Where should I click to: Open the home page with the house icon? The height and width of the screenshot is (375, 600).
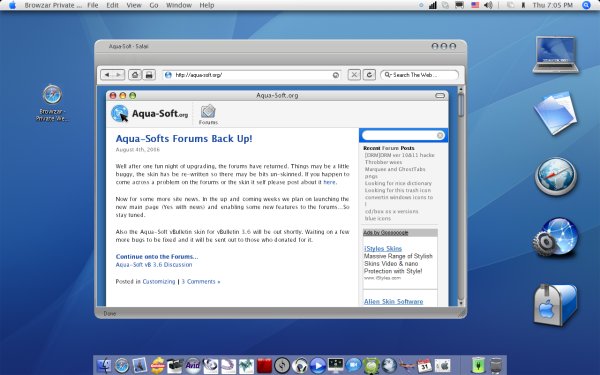click(135, 75)
